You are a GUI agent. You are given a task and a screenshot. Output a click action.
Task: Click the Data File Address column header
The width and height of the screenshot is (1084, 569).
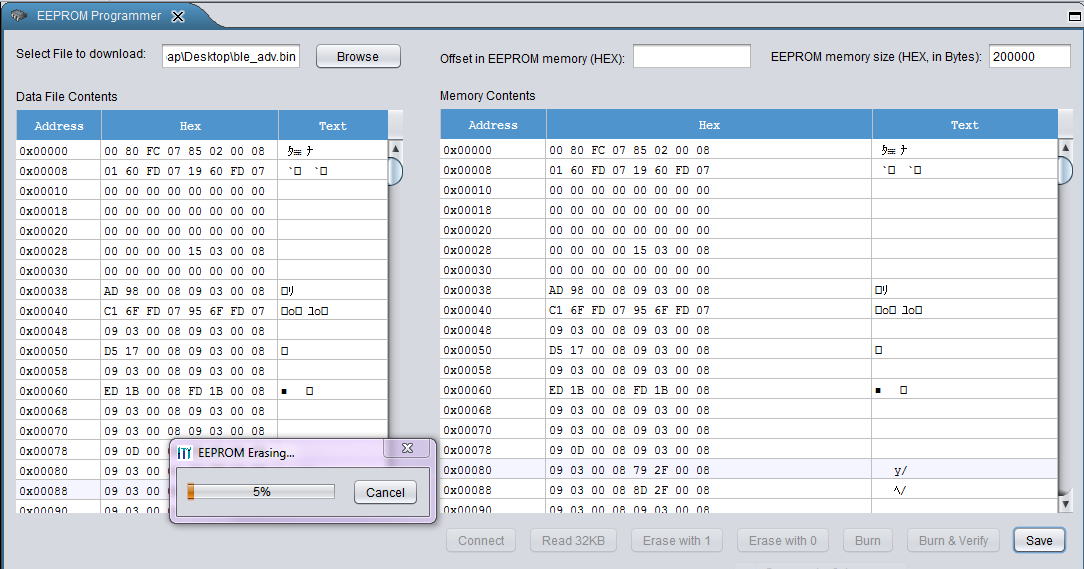pyautogui.click(x=59, y=126)
